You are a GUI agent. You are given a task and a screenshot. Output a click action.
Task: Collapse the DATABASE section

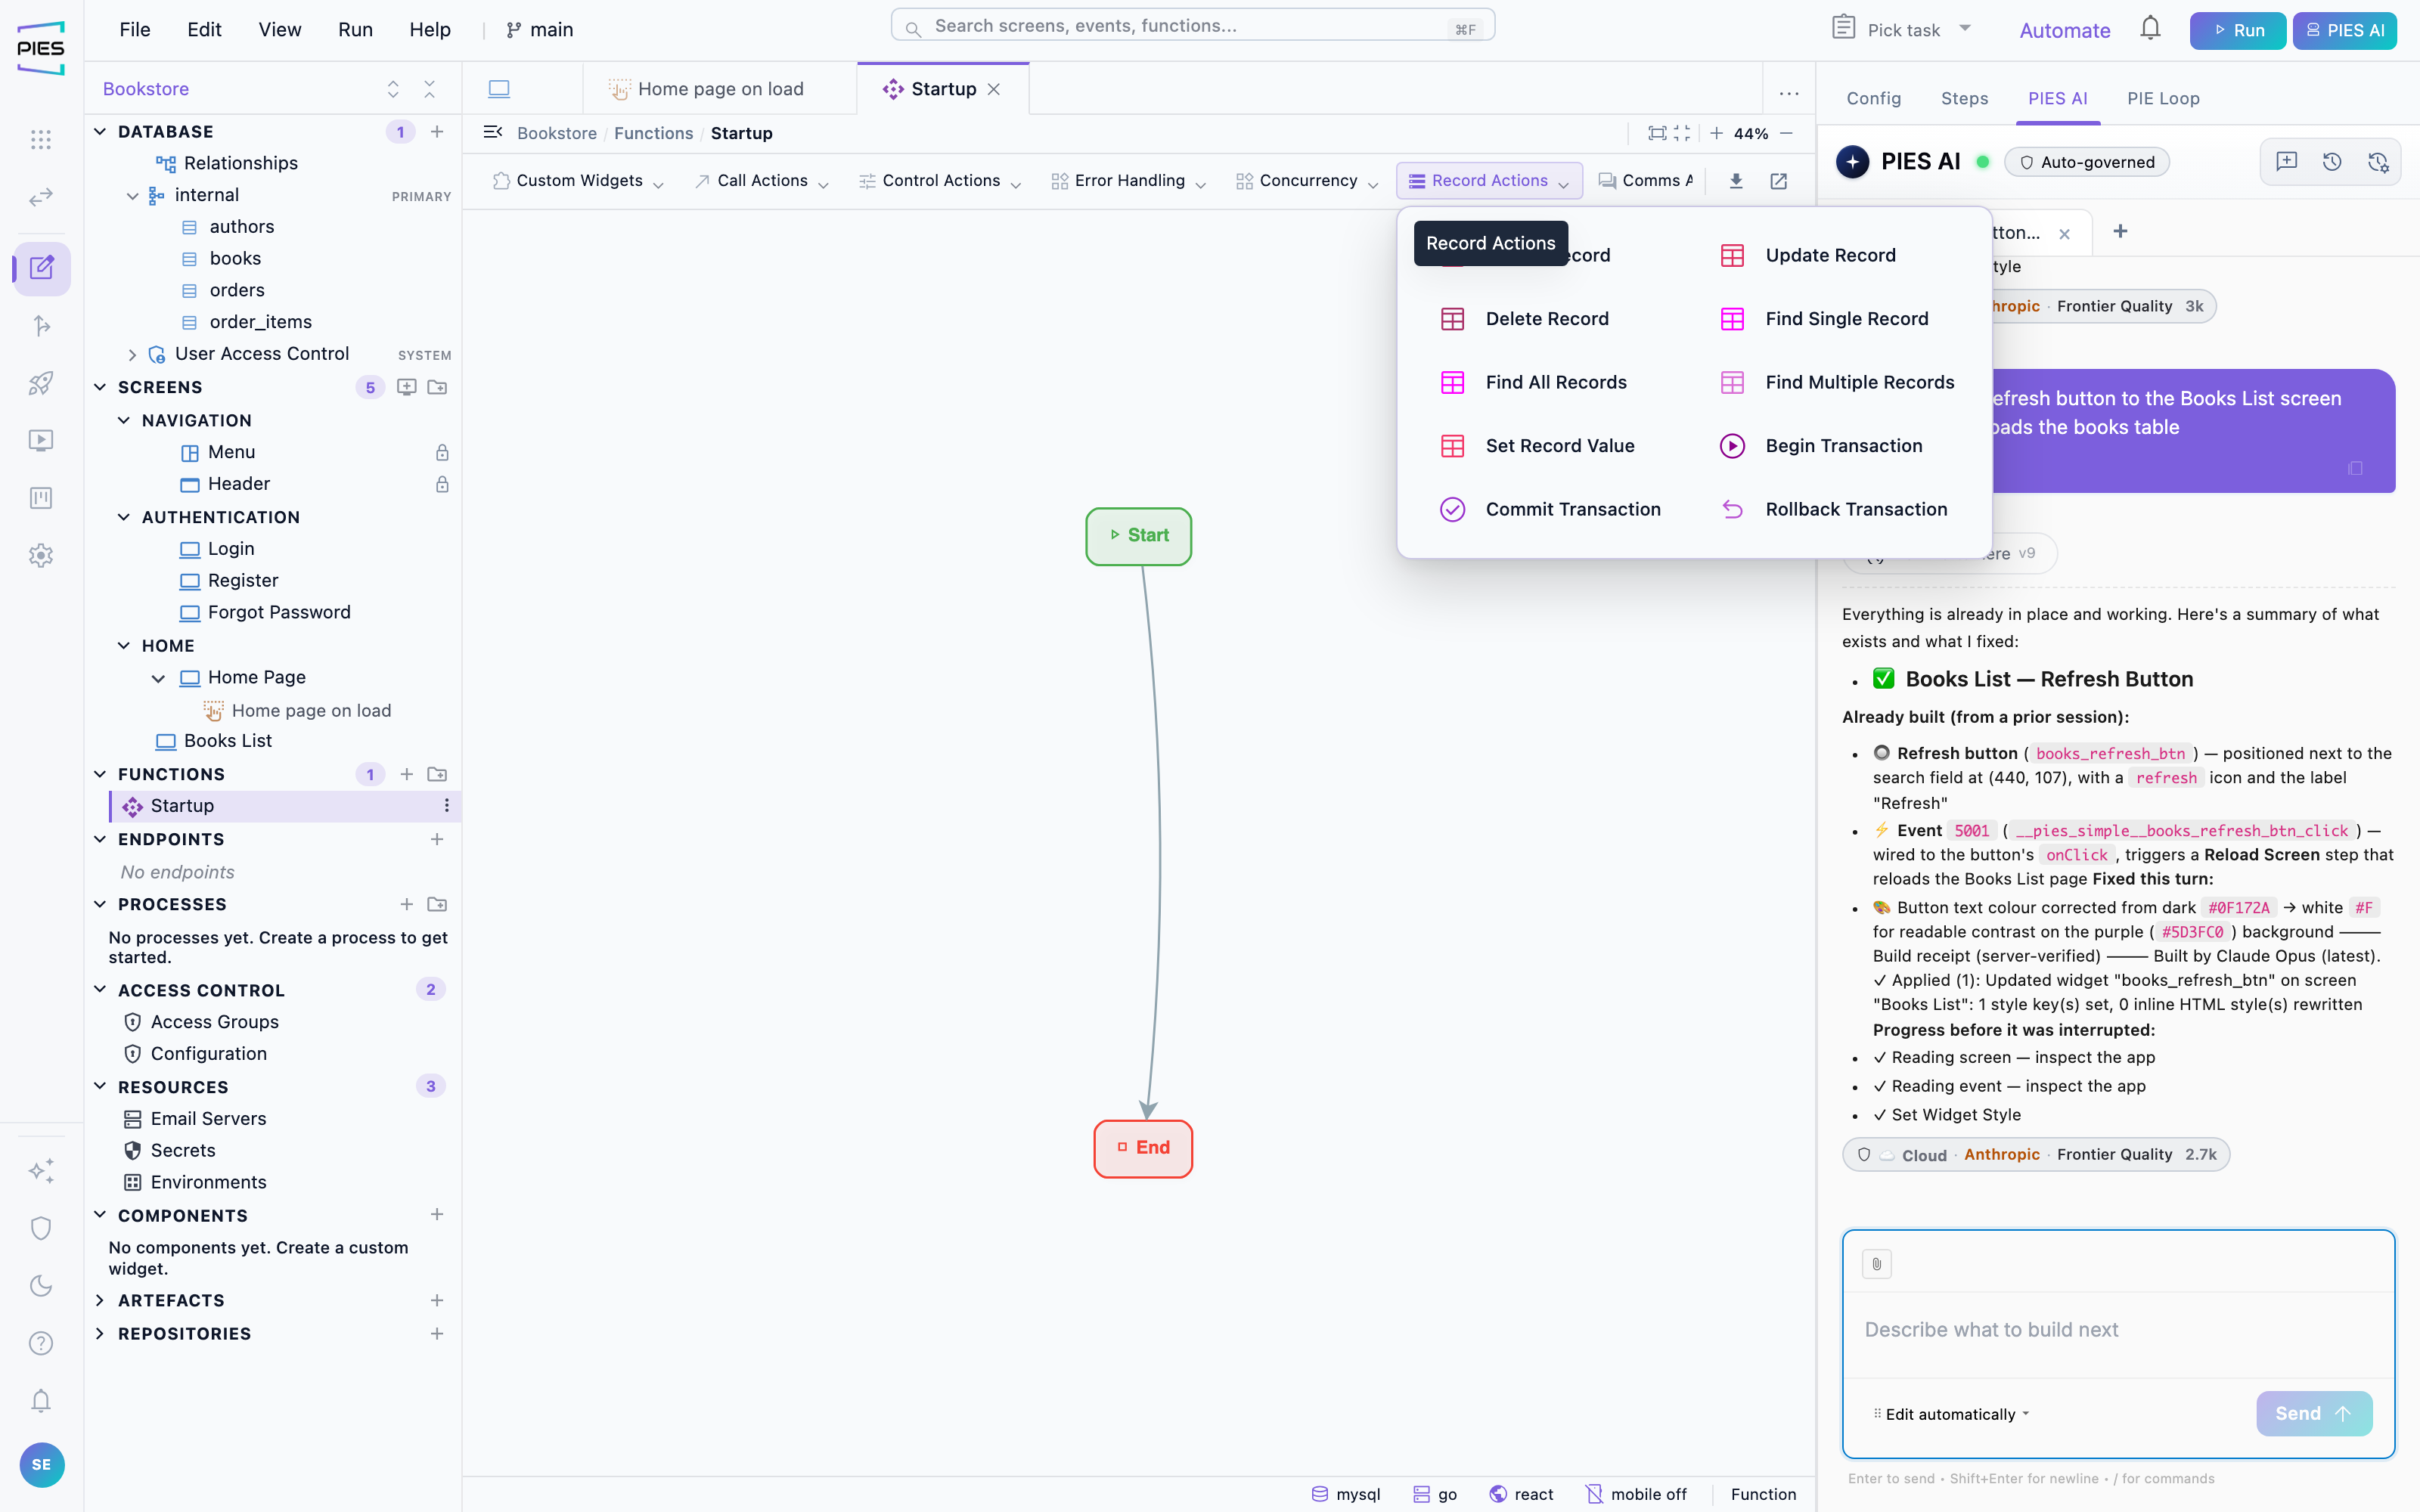(x=100, y=132)
